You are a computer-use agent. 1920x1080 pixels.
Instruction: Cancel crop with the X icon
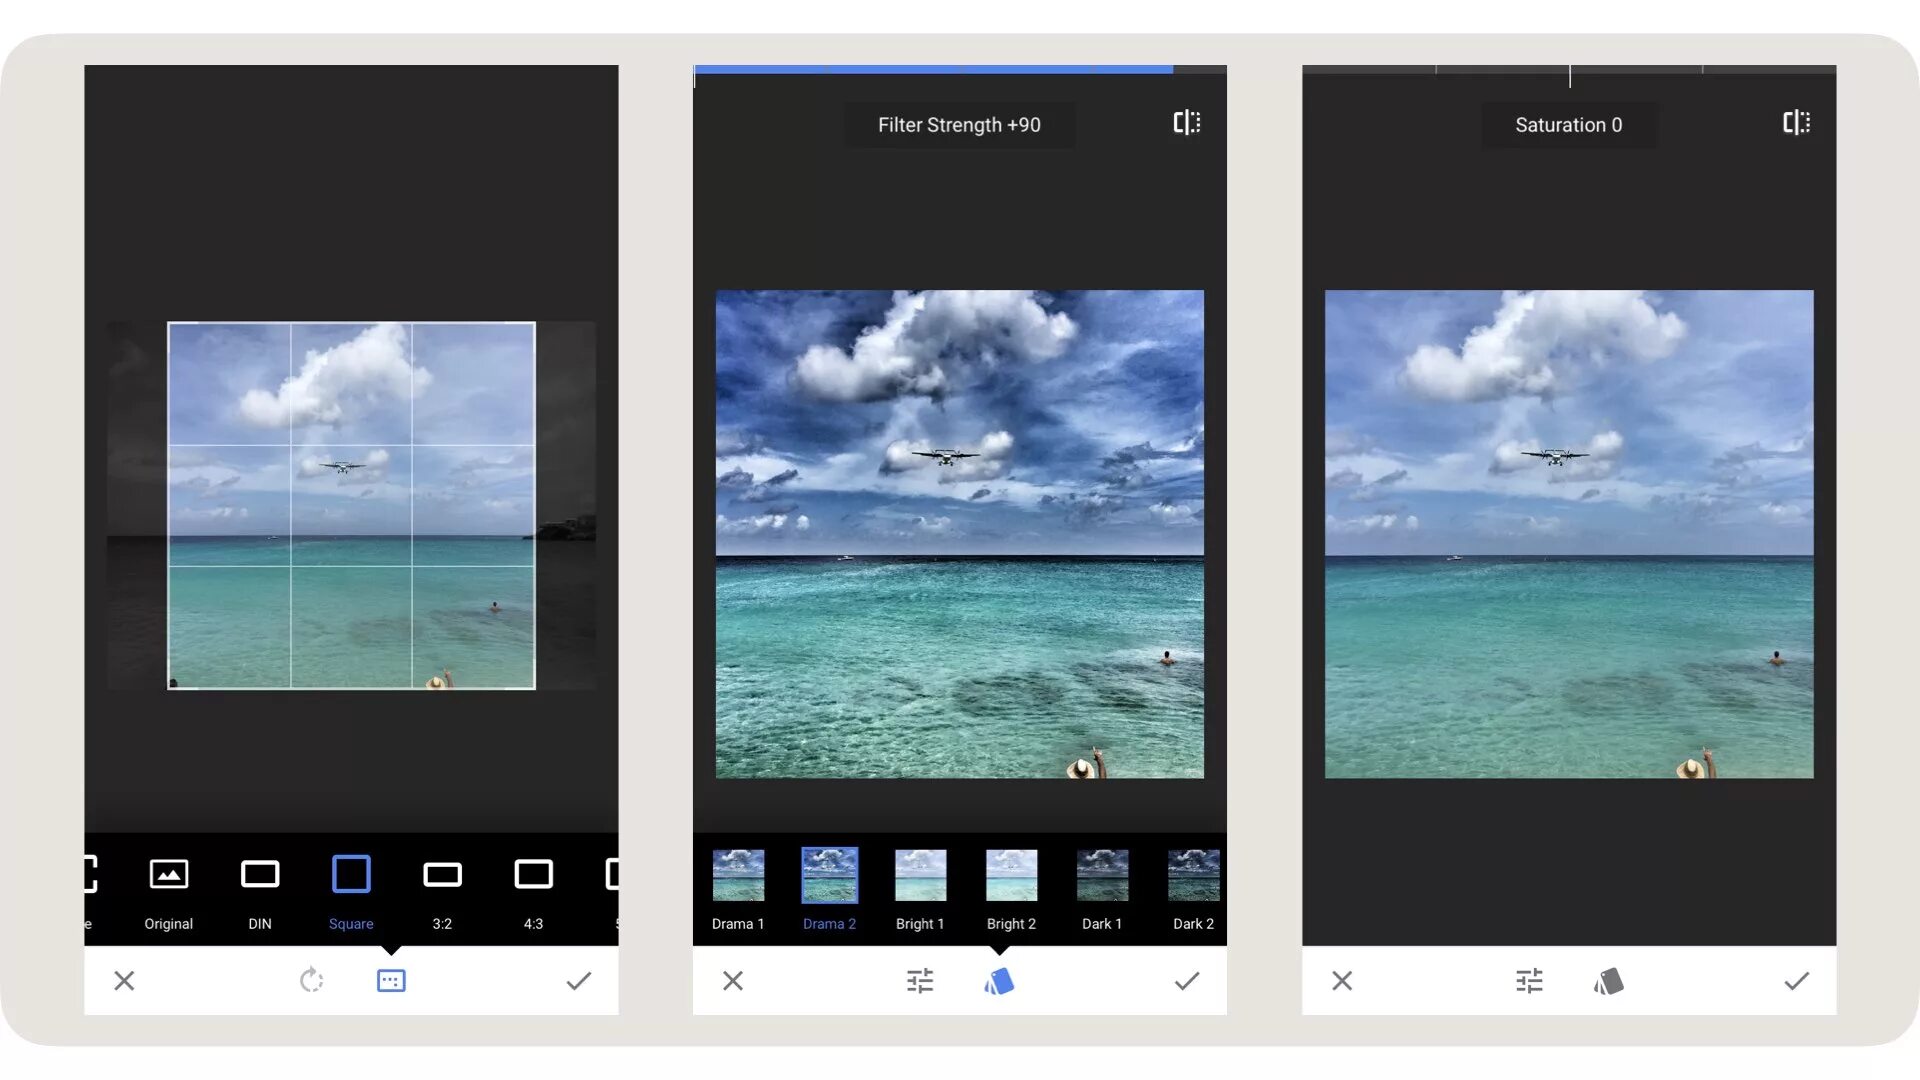[x=124, y=980]
